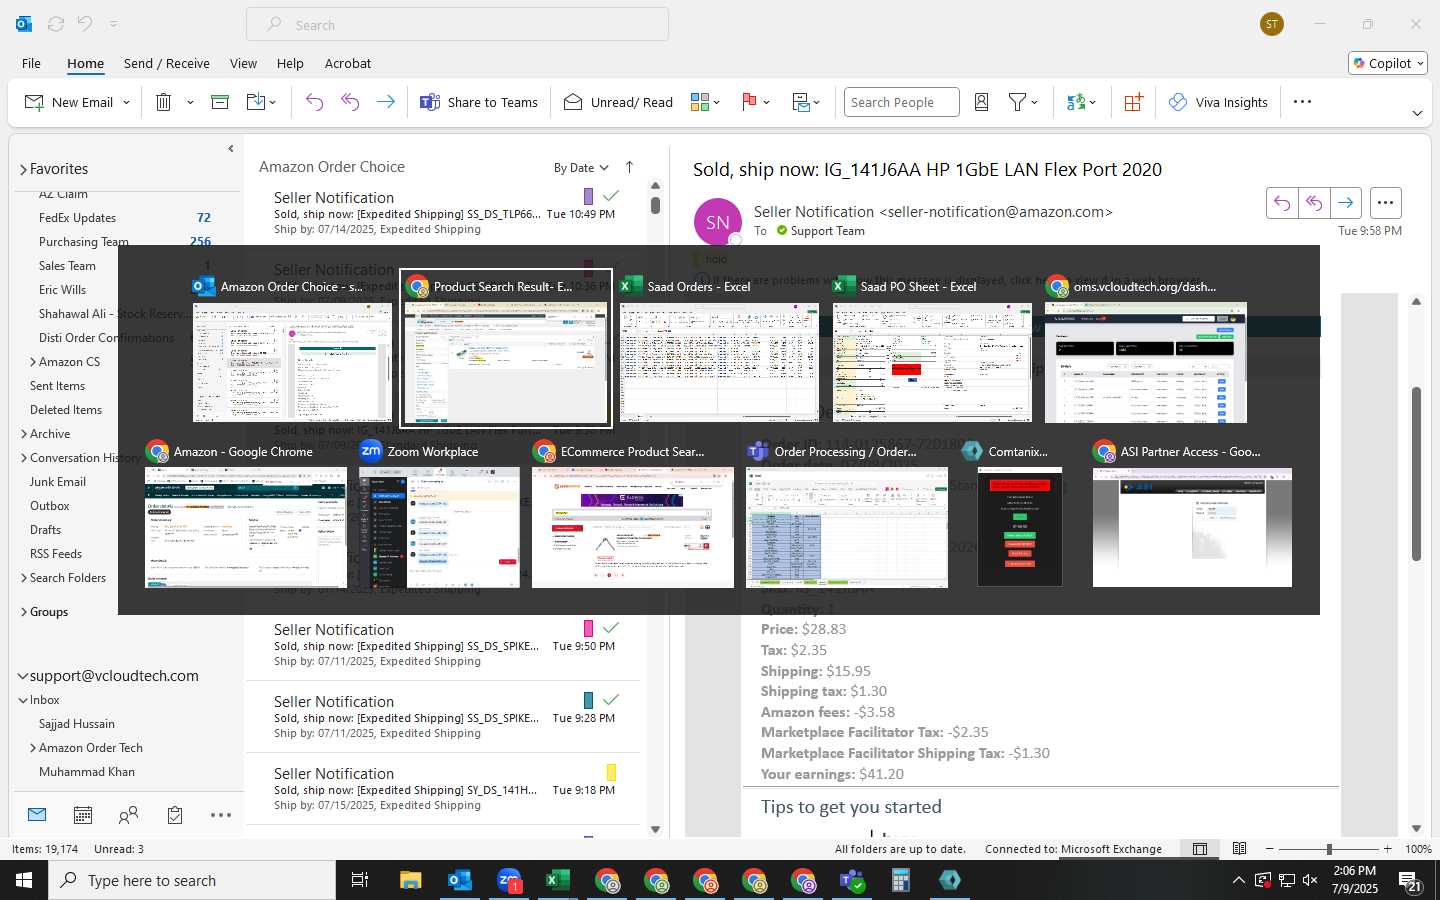Viewport: 1440px width, 900px height.
Task: Click the ribbon Reply All icon
Action: click(350, 102)
